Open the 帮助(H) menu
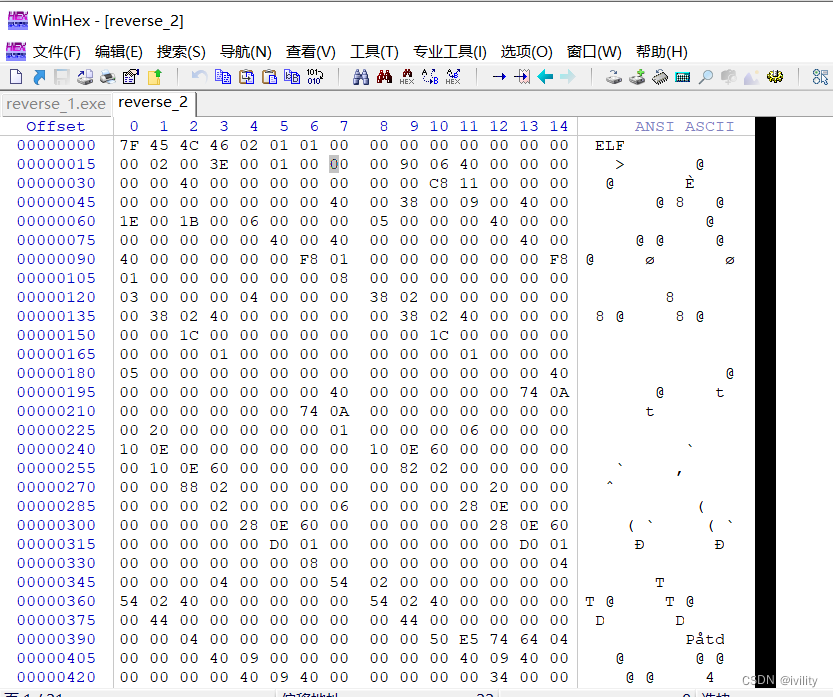Viewport: 833px width, 697px height. coord(661,52)
